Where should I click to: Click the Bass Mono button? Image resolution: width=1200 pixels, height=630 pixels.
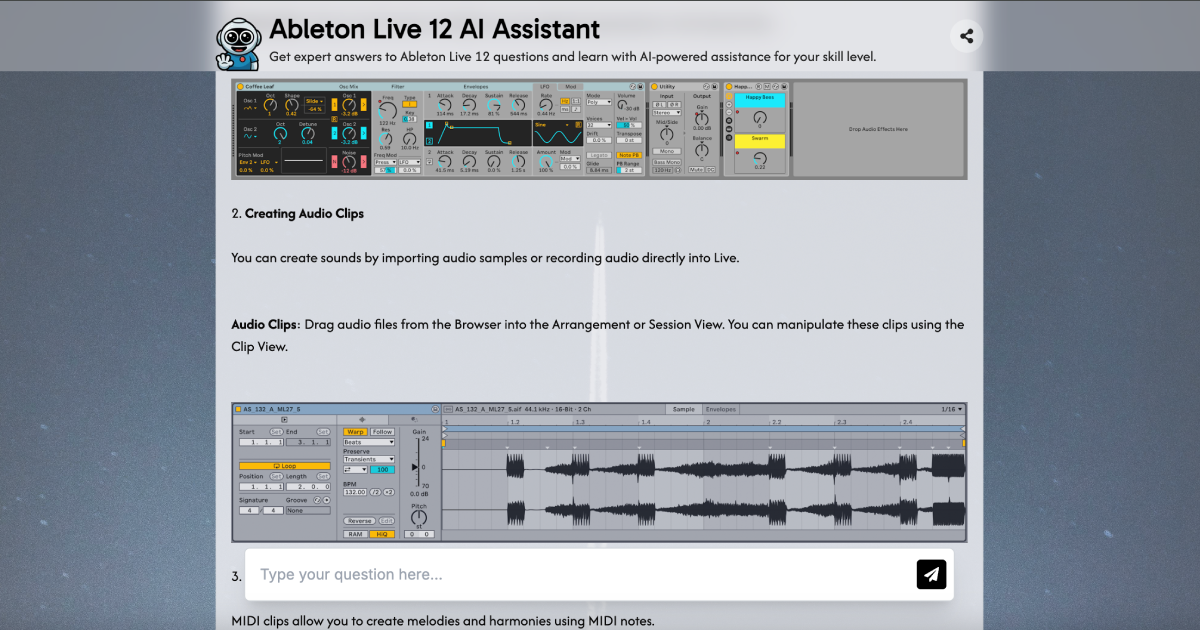click(x=667, y=162)
